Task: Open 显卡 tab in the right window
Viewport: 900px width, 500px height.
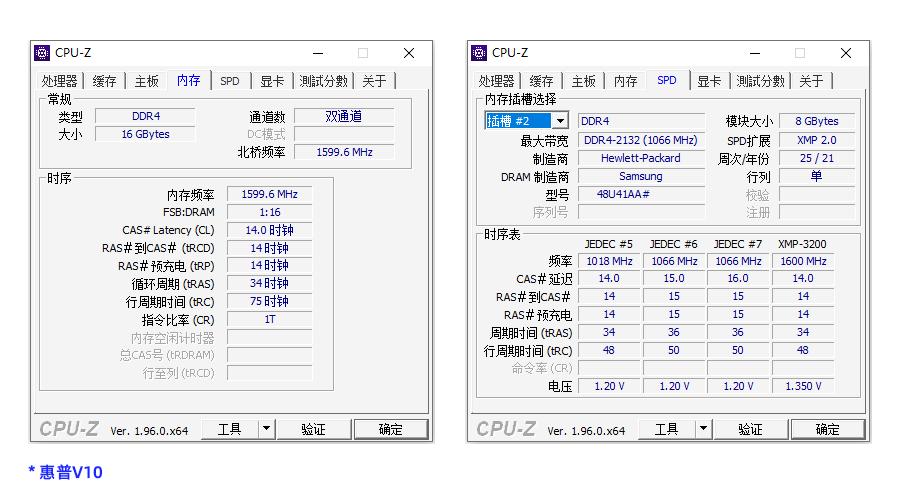Action: 709,81
